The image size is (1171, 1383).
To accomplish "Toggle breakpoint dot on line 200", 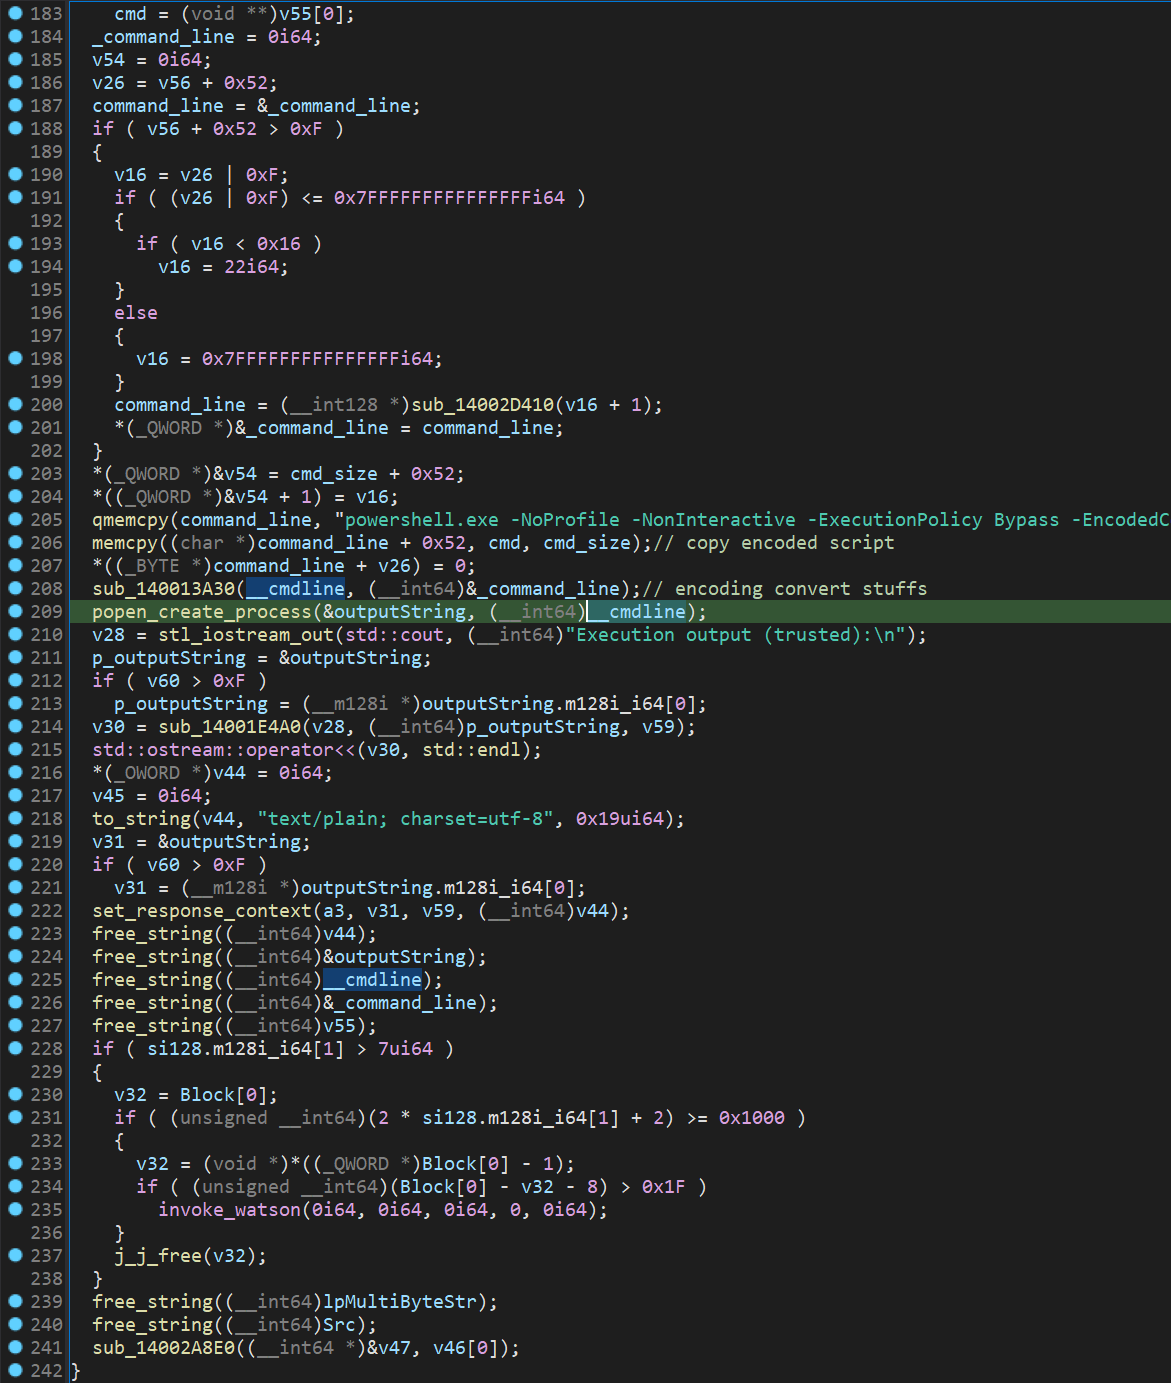I will (x=15, y=405).
